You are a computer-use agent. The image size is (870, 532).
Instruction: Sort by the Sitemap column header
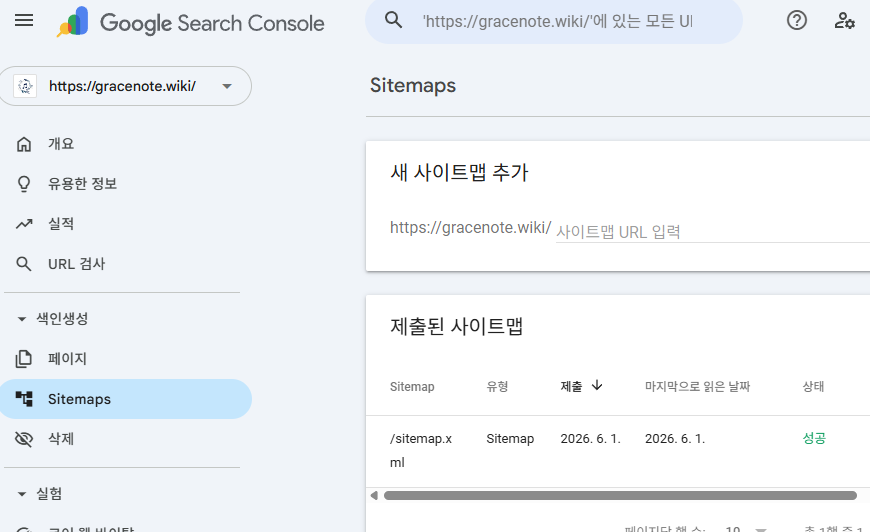pyautogui.click(x=412, y=387)
